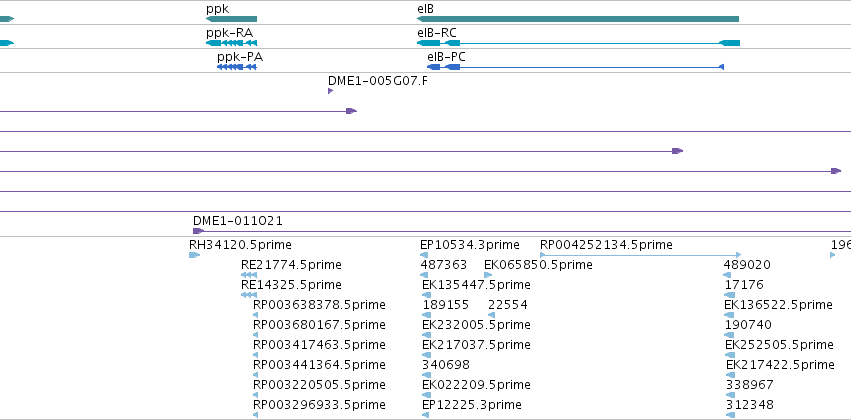The image size is (851, 420).
Task: Select RP003638378.5prime label
Action: click(319, 305)
